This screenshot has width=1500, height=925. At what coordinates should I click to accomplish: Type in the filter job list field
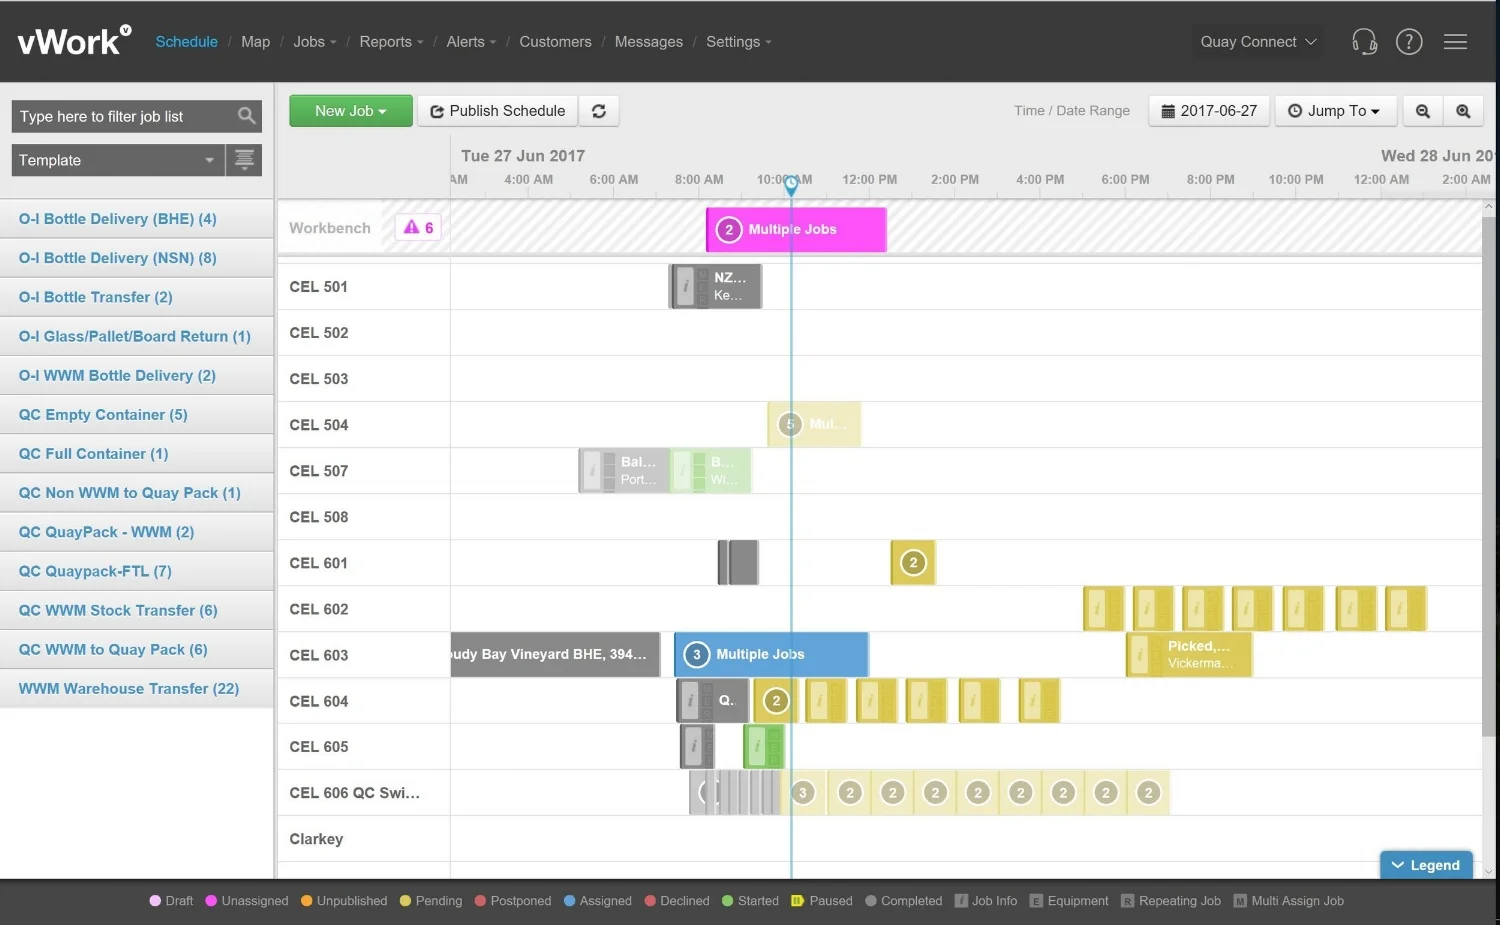[x=125, y=116]
